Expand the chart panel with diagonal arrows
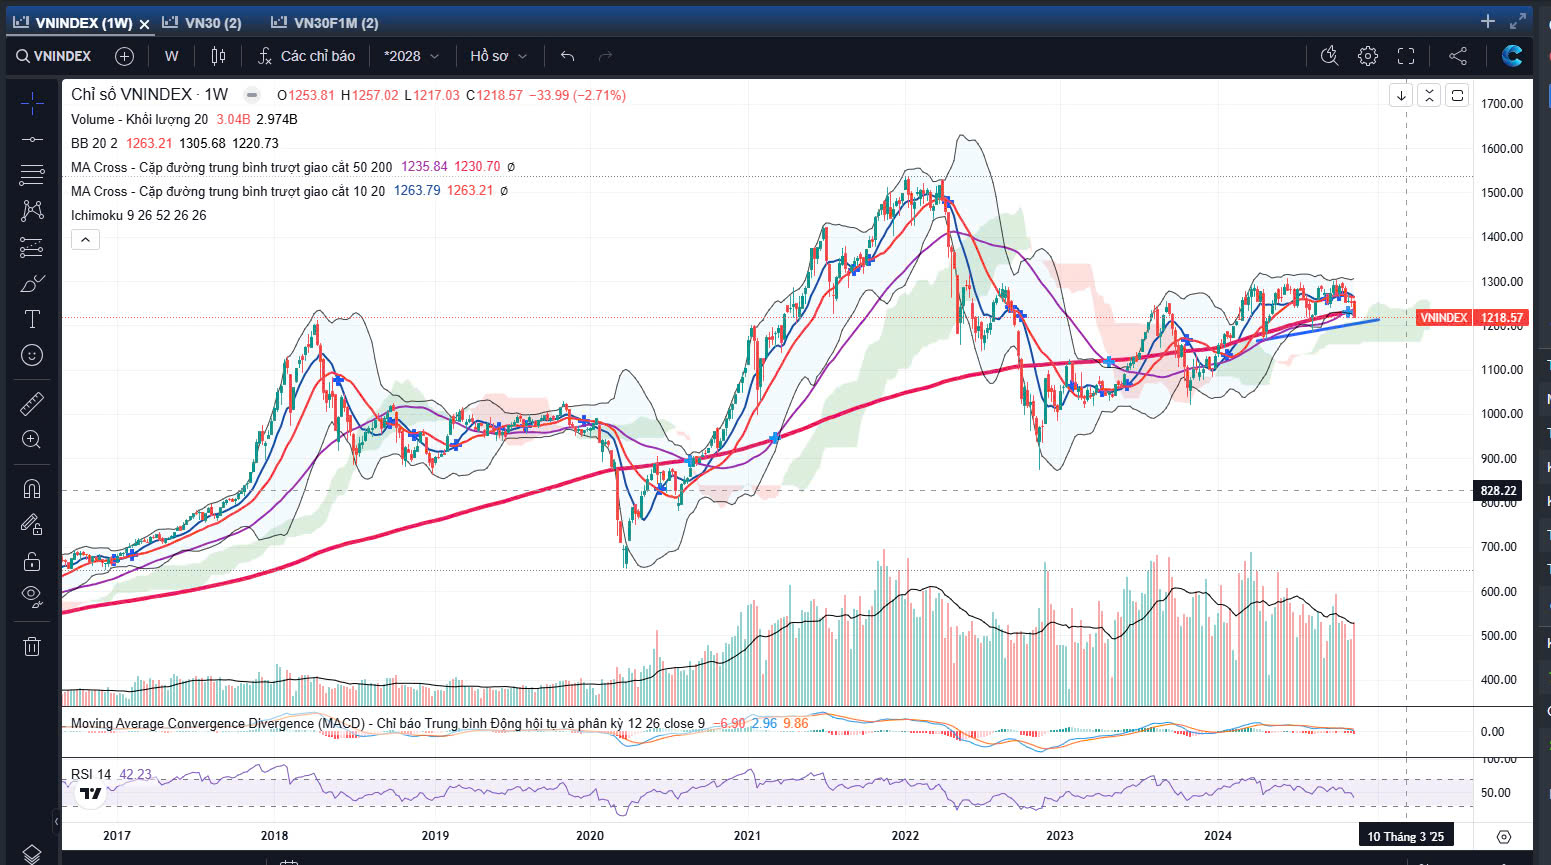 click(x=1518, y=21)
